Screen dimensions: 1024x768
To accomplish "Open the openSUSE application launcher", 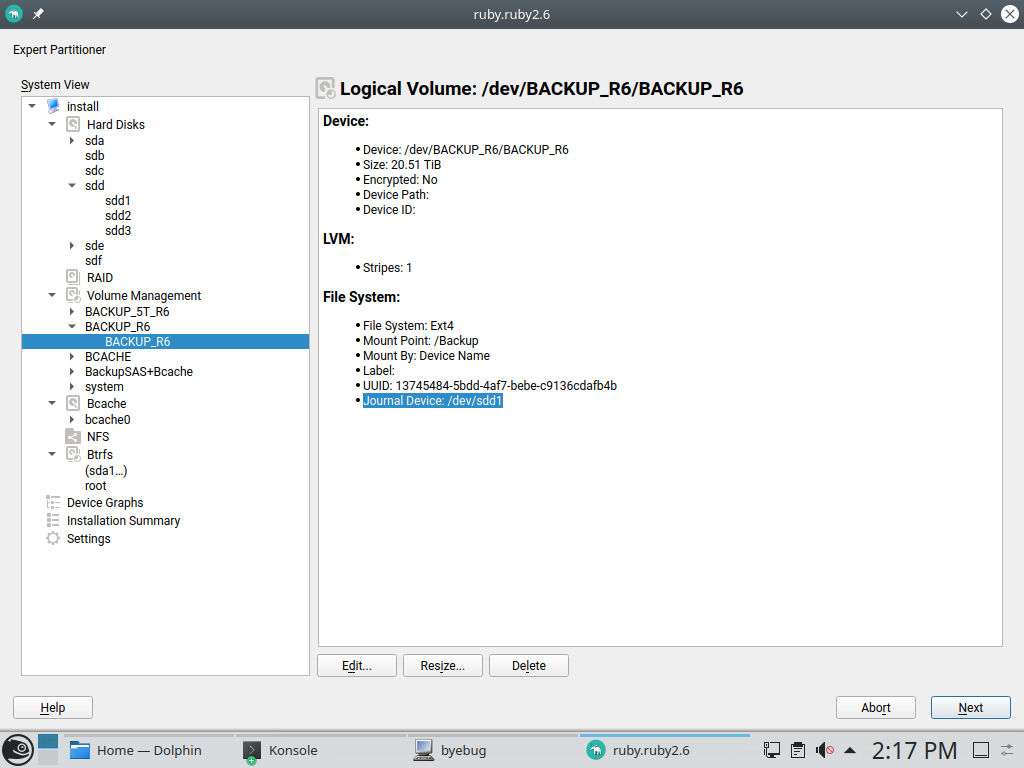I will 17,750.
